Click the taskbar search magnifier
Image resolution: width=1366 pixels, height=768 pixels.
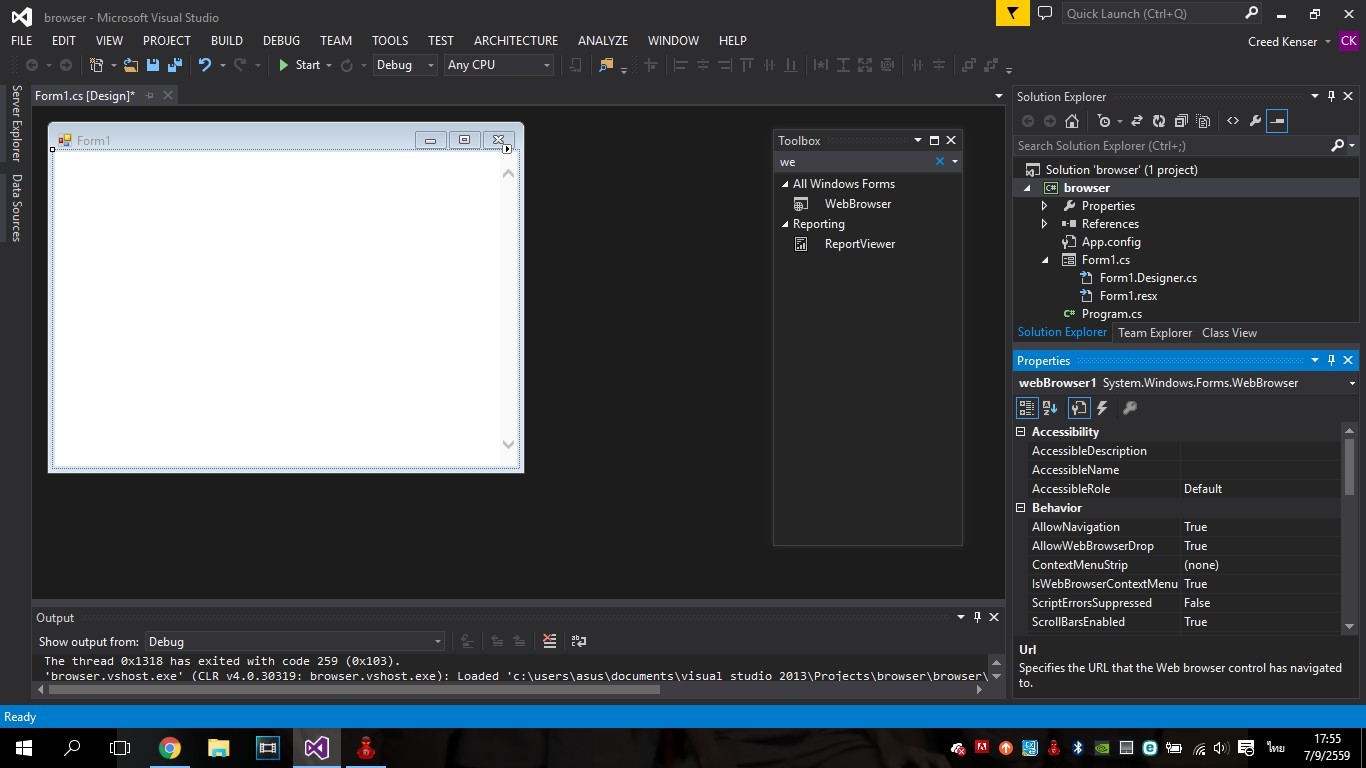72,748
